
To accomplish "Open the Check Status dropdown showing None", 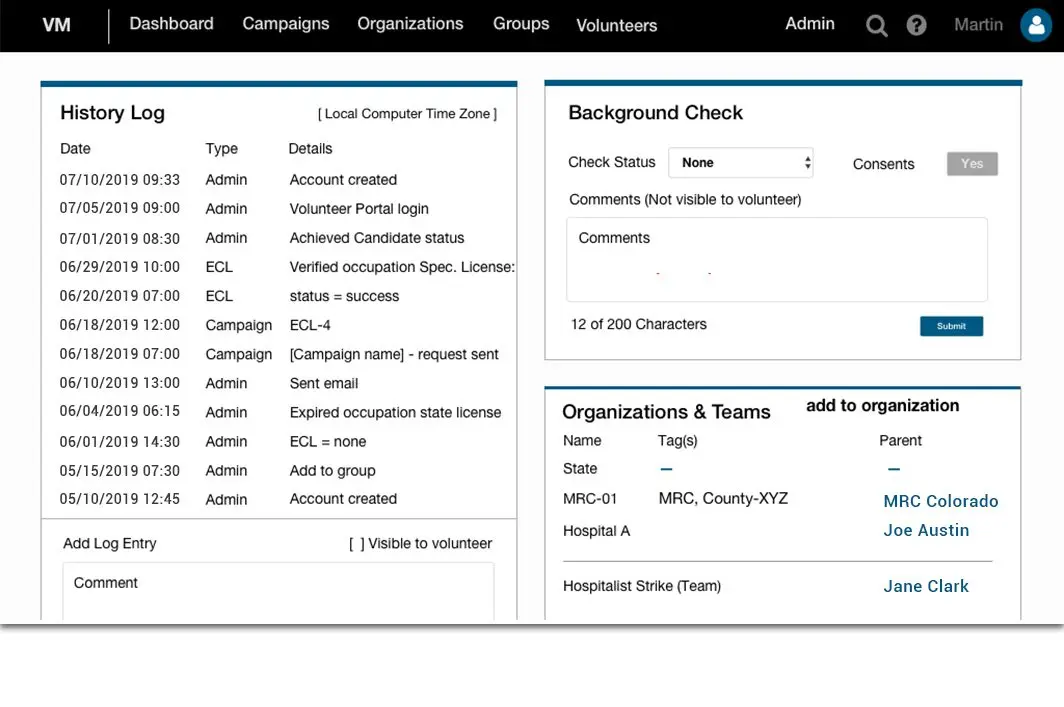I will click(x=741, y=163).
